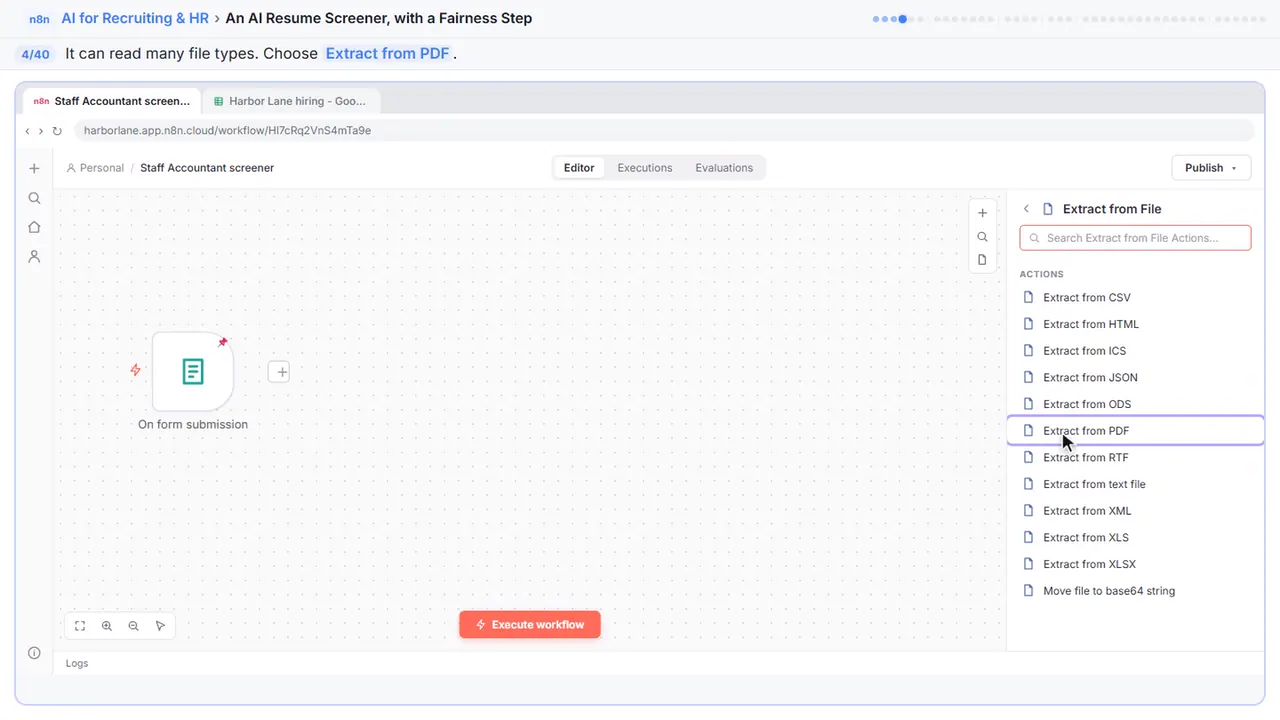Select the Staff Accountant screener browser tab

coord(112,101)
